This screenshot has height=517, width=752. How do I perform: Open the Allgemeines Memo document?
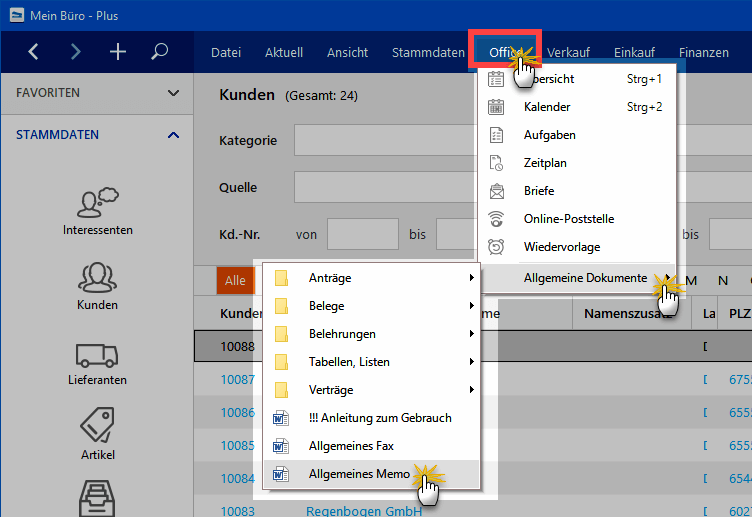[372, 474]
